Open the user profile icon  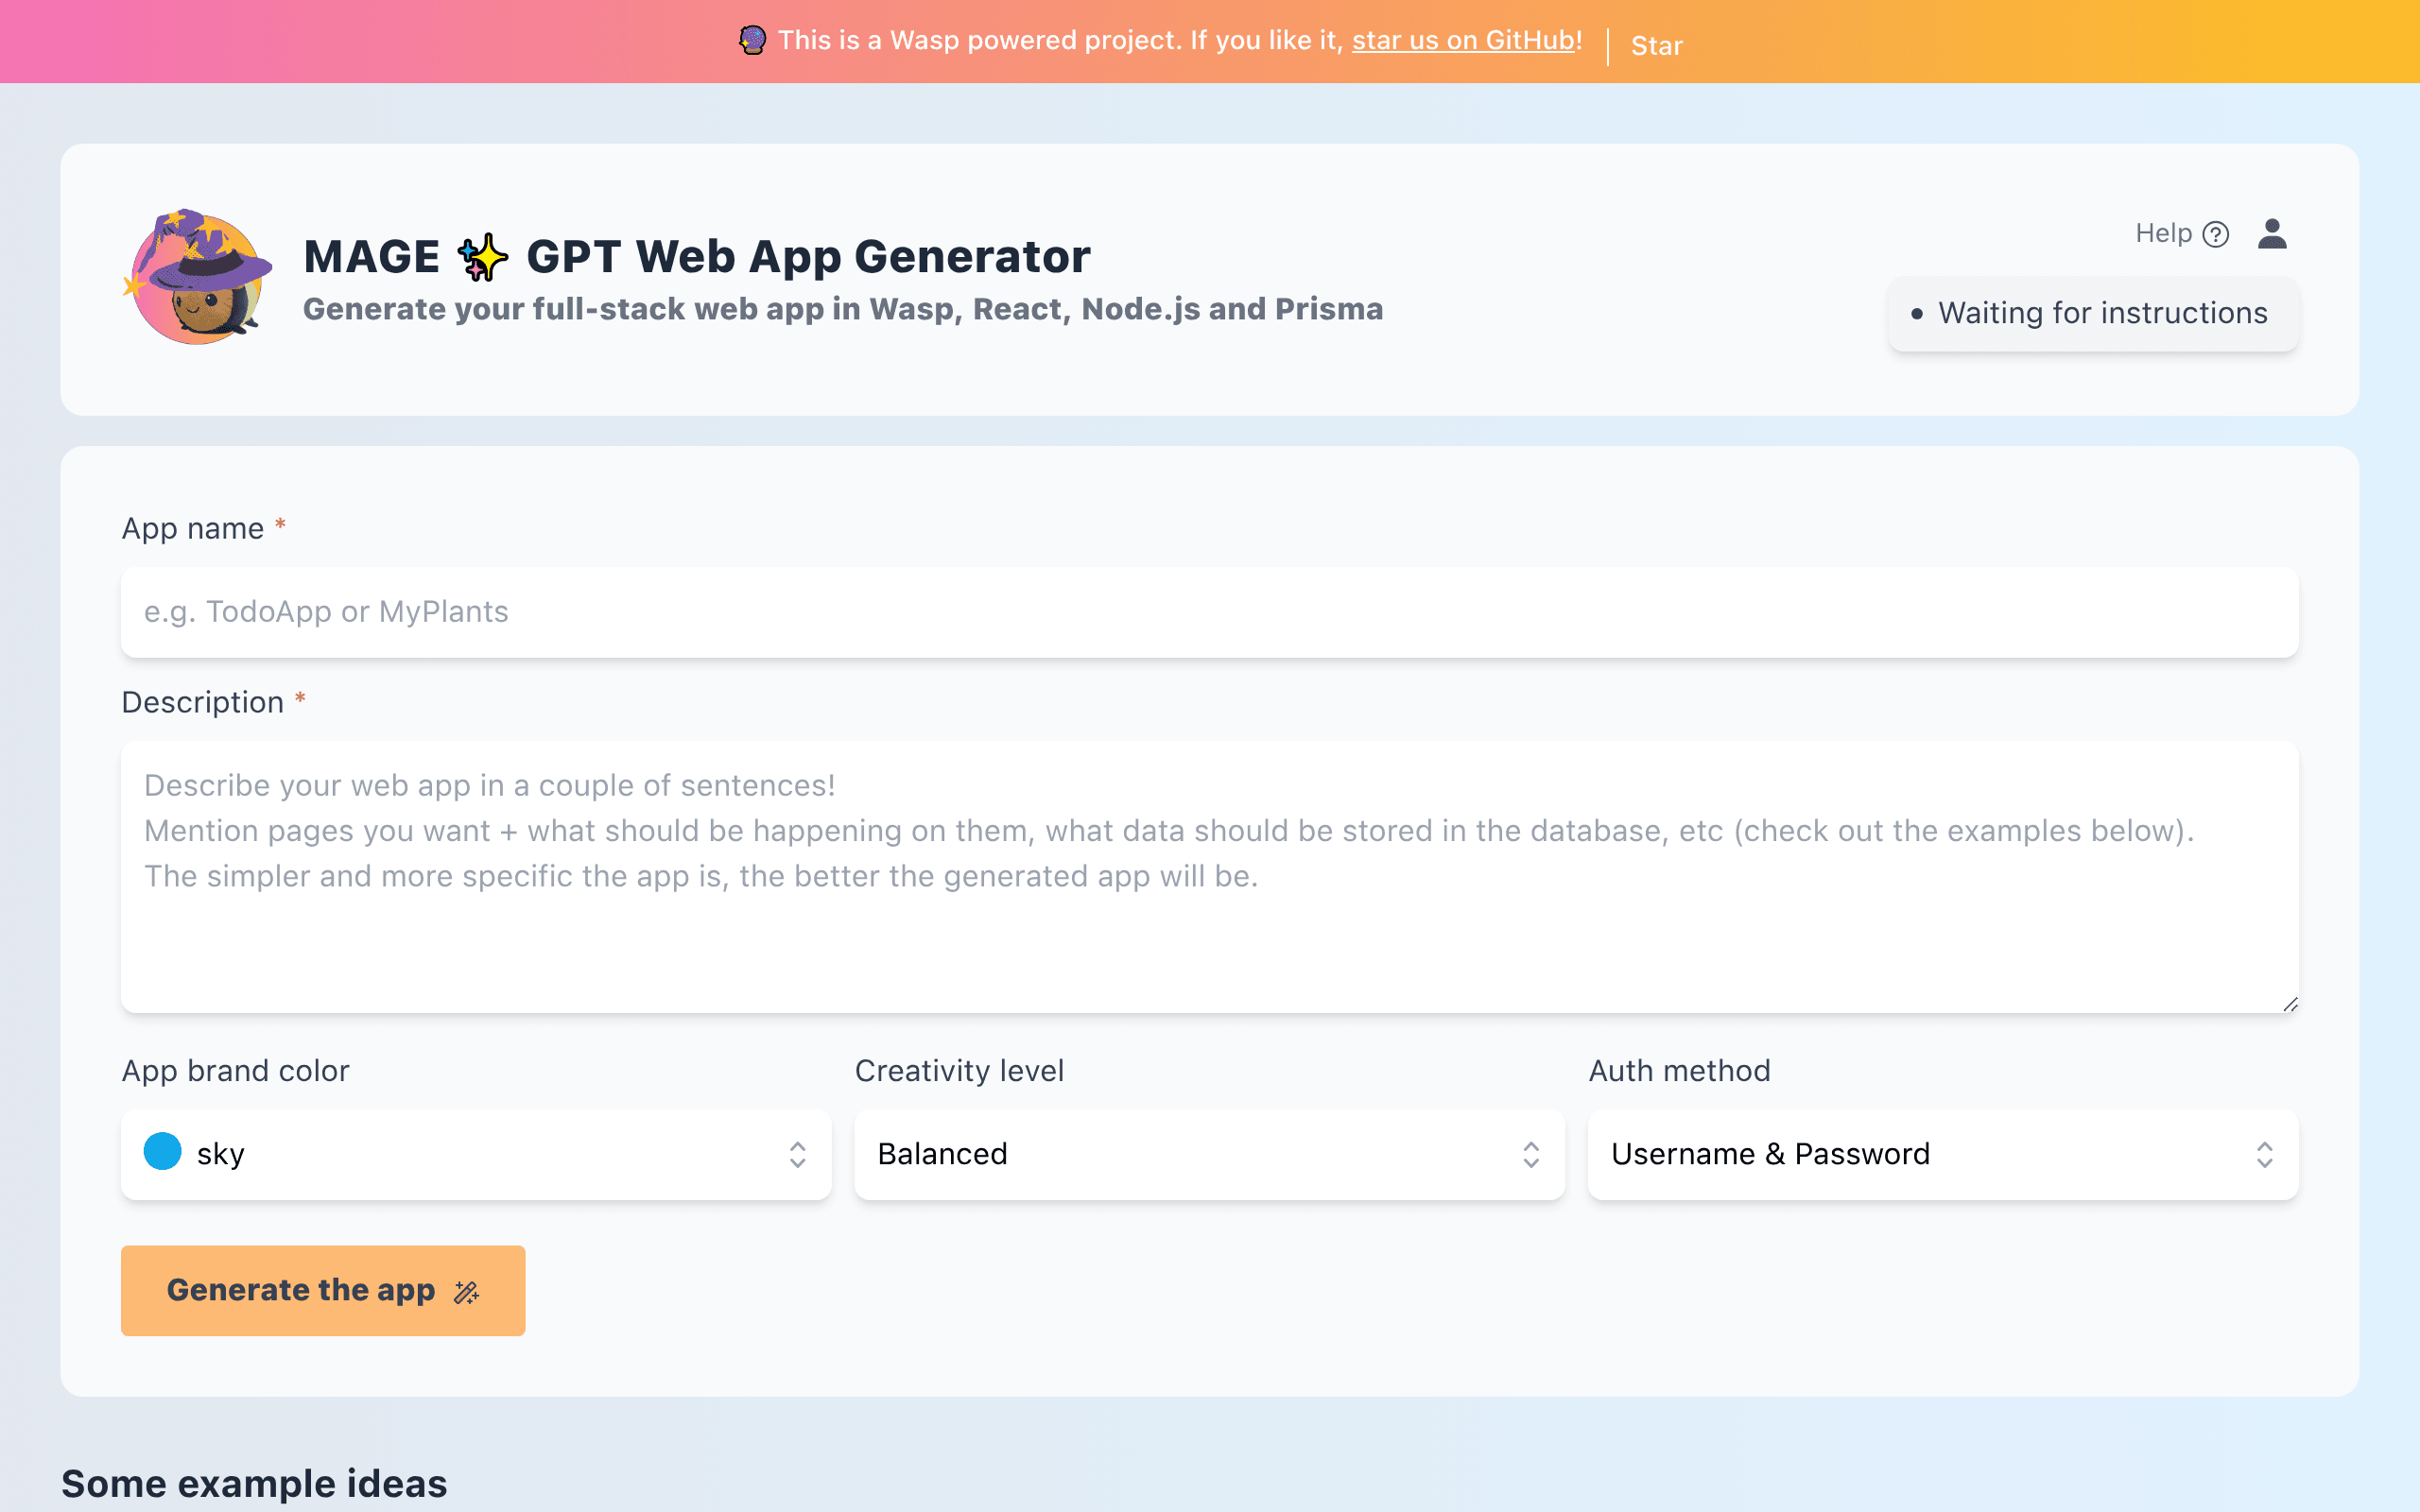pyautogui.click(x=2272, y=234)
